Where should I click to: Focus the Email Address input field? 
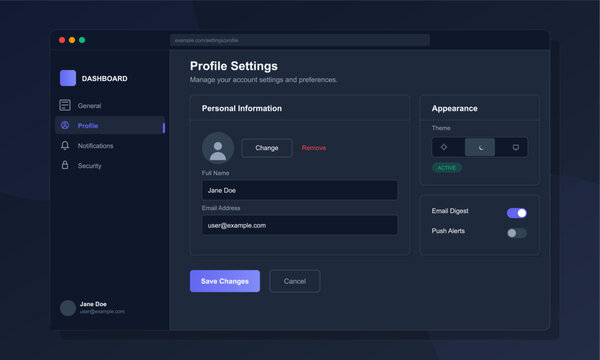(x=300, y=225)
